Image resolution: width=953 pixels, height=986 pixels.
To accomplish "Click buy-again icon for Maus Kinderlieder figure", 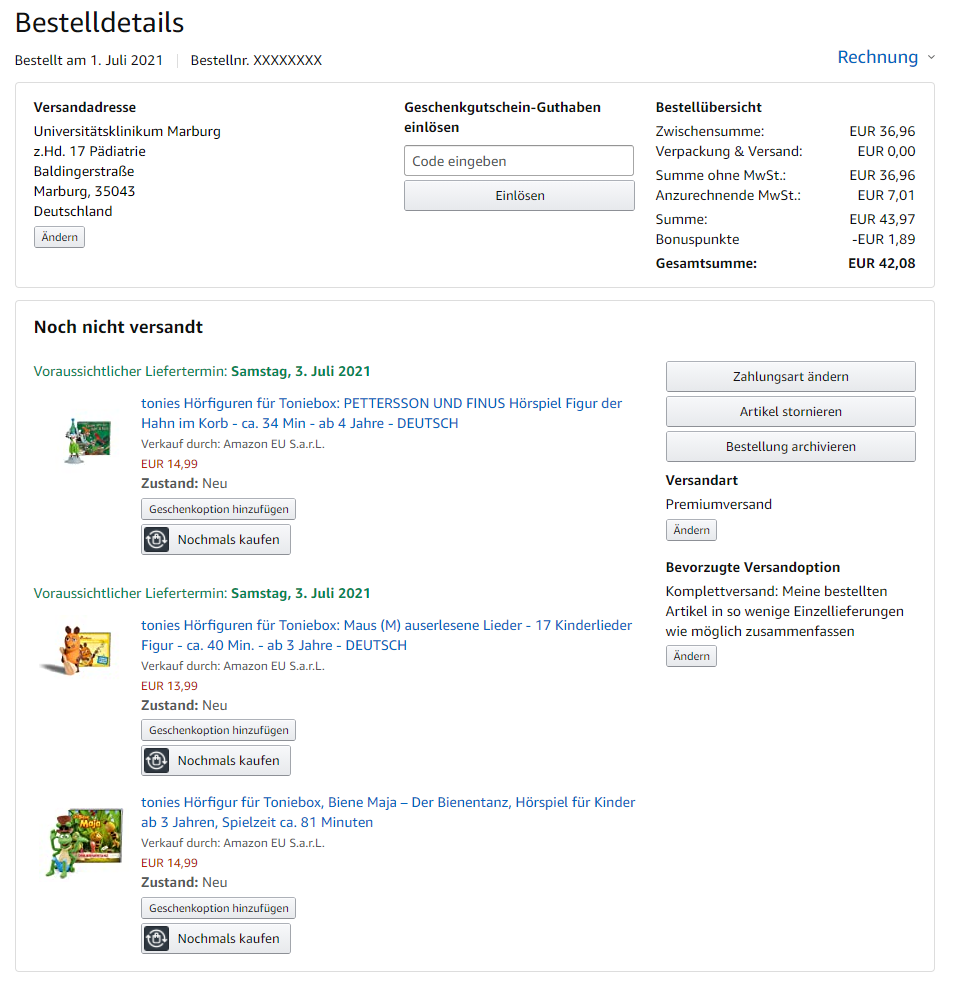I will [x=157, y=760].
